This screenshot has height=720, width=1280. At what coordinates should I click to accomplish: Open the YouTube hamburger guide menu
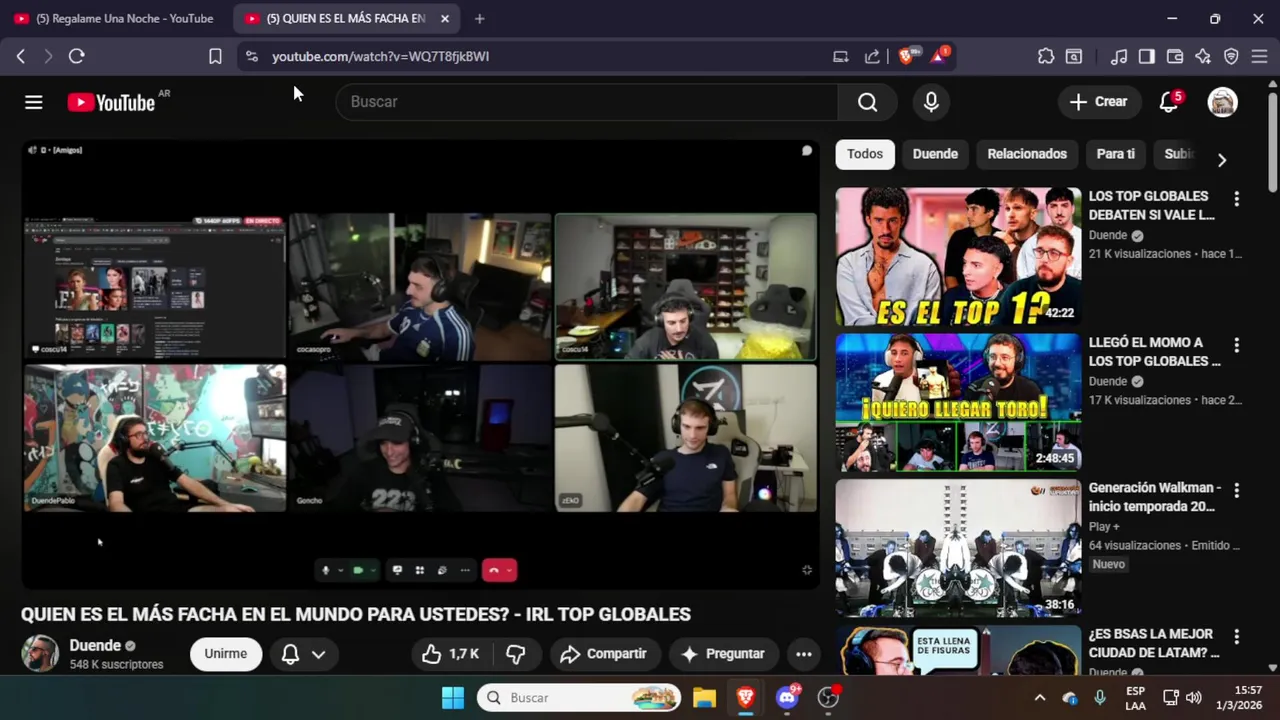point(34,102)
